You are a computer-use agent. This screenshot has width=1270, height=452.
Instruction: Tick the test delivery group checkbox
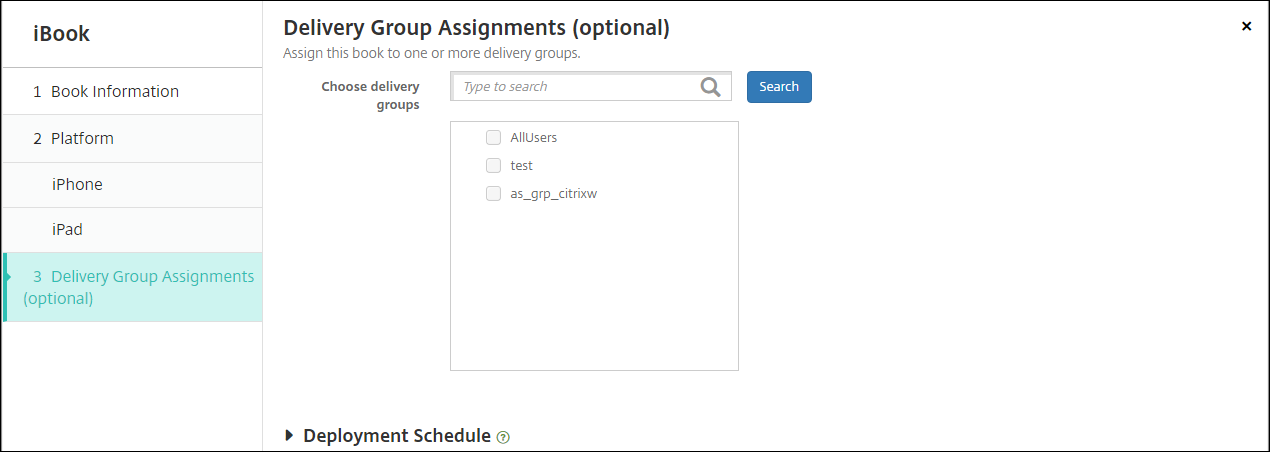point(493,165)
